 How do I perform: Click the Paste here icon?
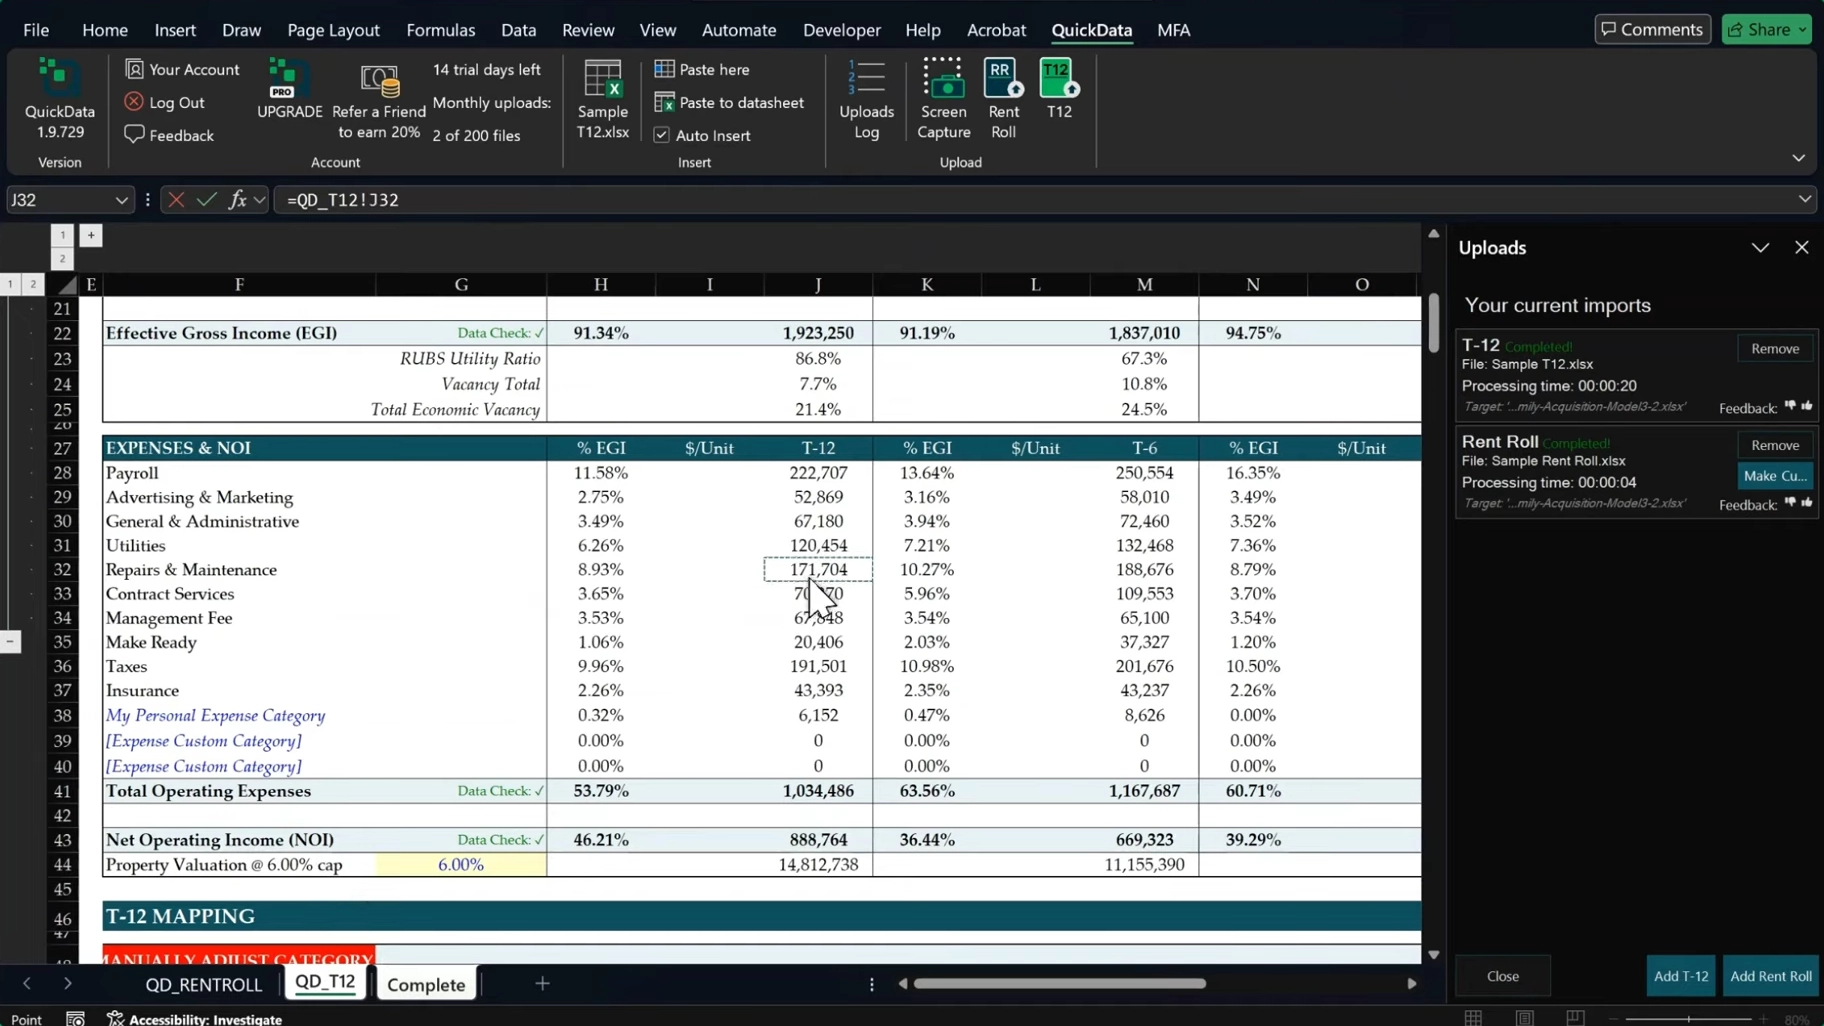click(665, 68)
